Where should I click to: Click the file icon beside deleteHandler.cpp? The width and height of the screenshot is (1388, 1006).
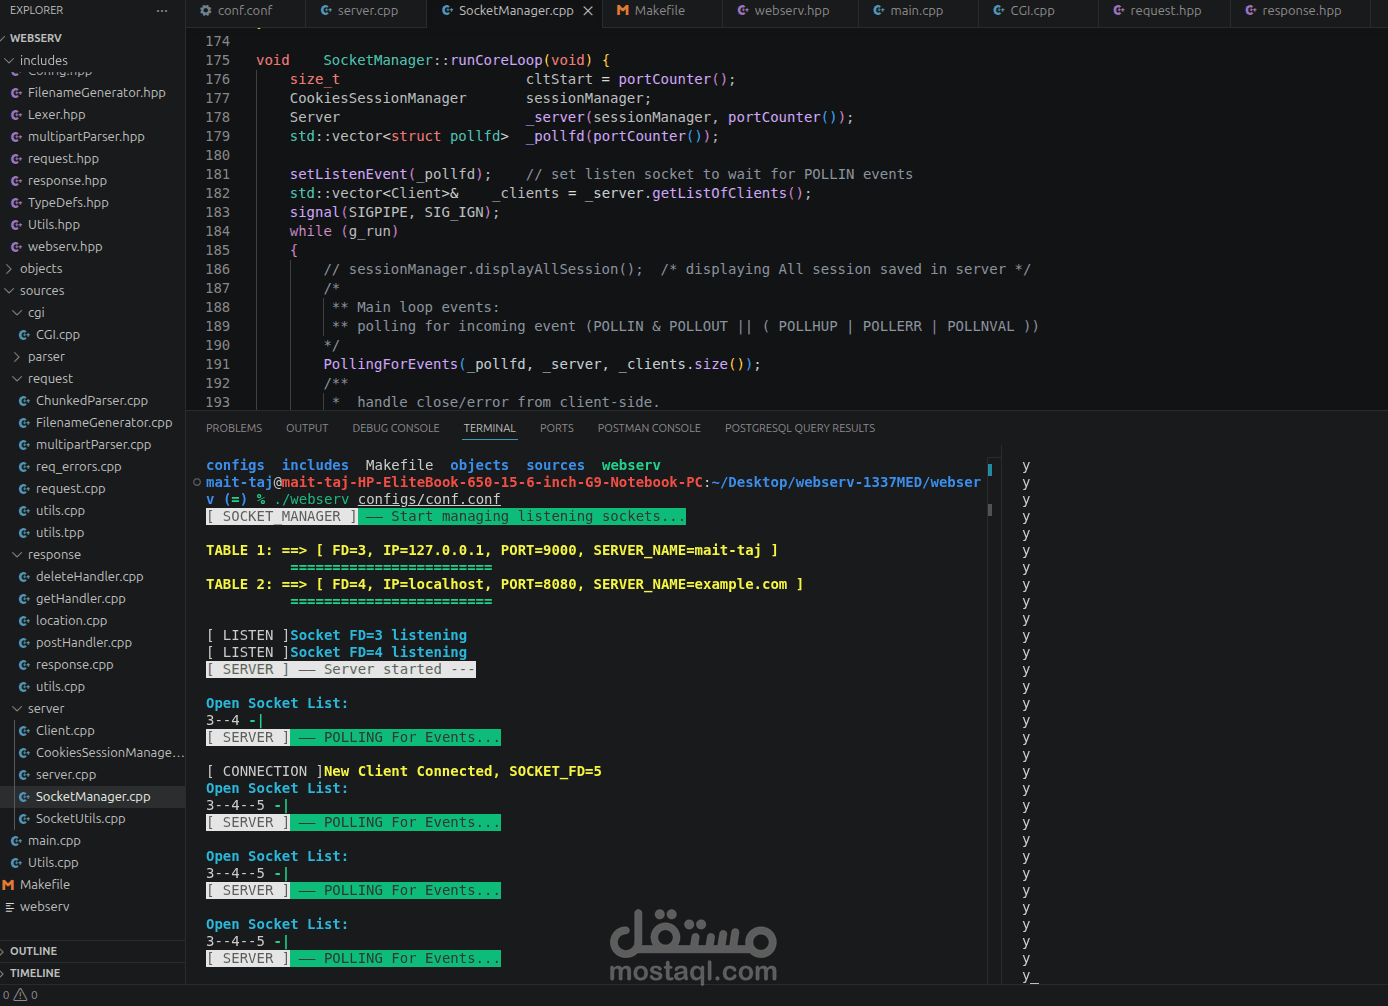pyautogui.click(x=24, y=577)
